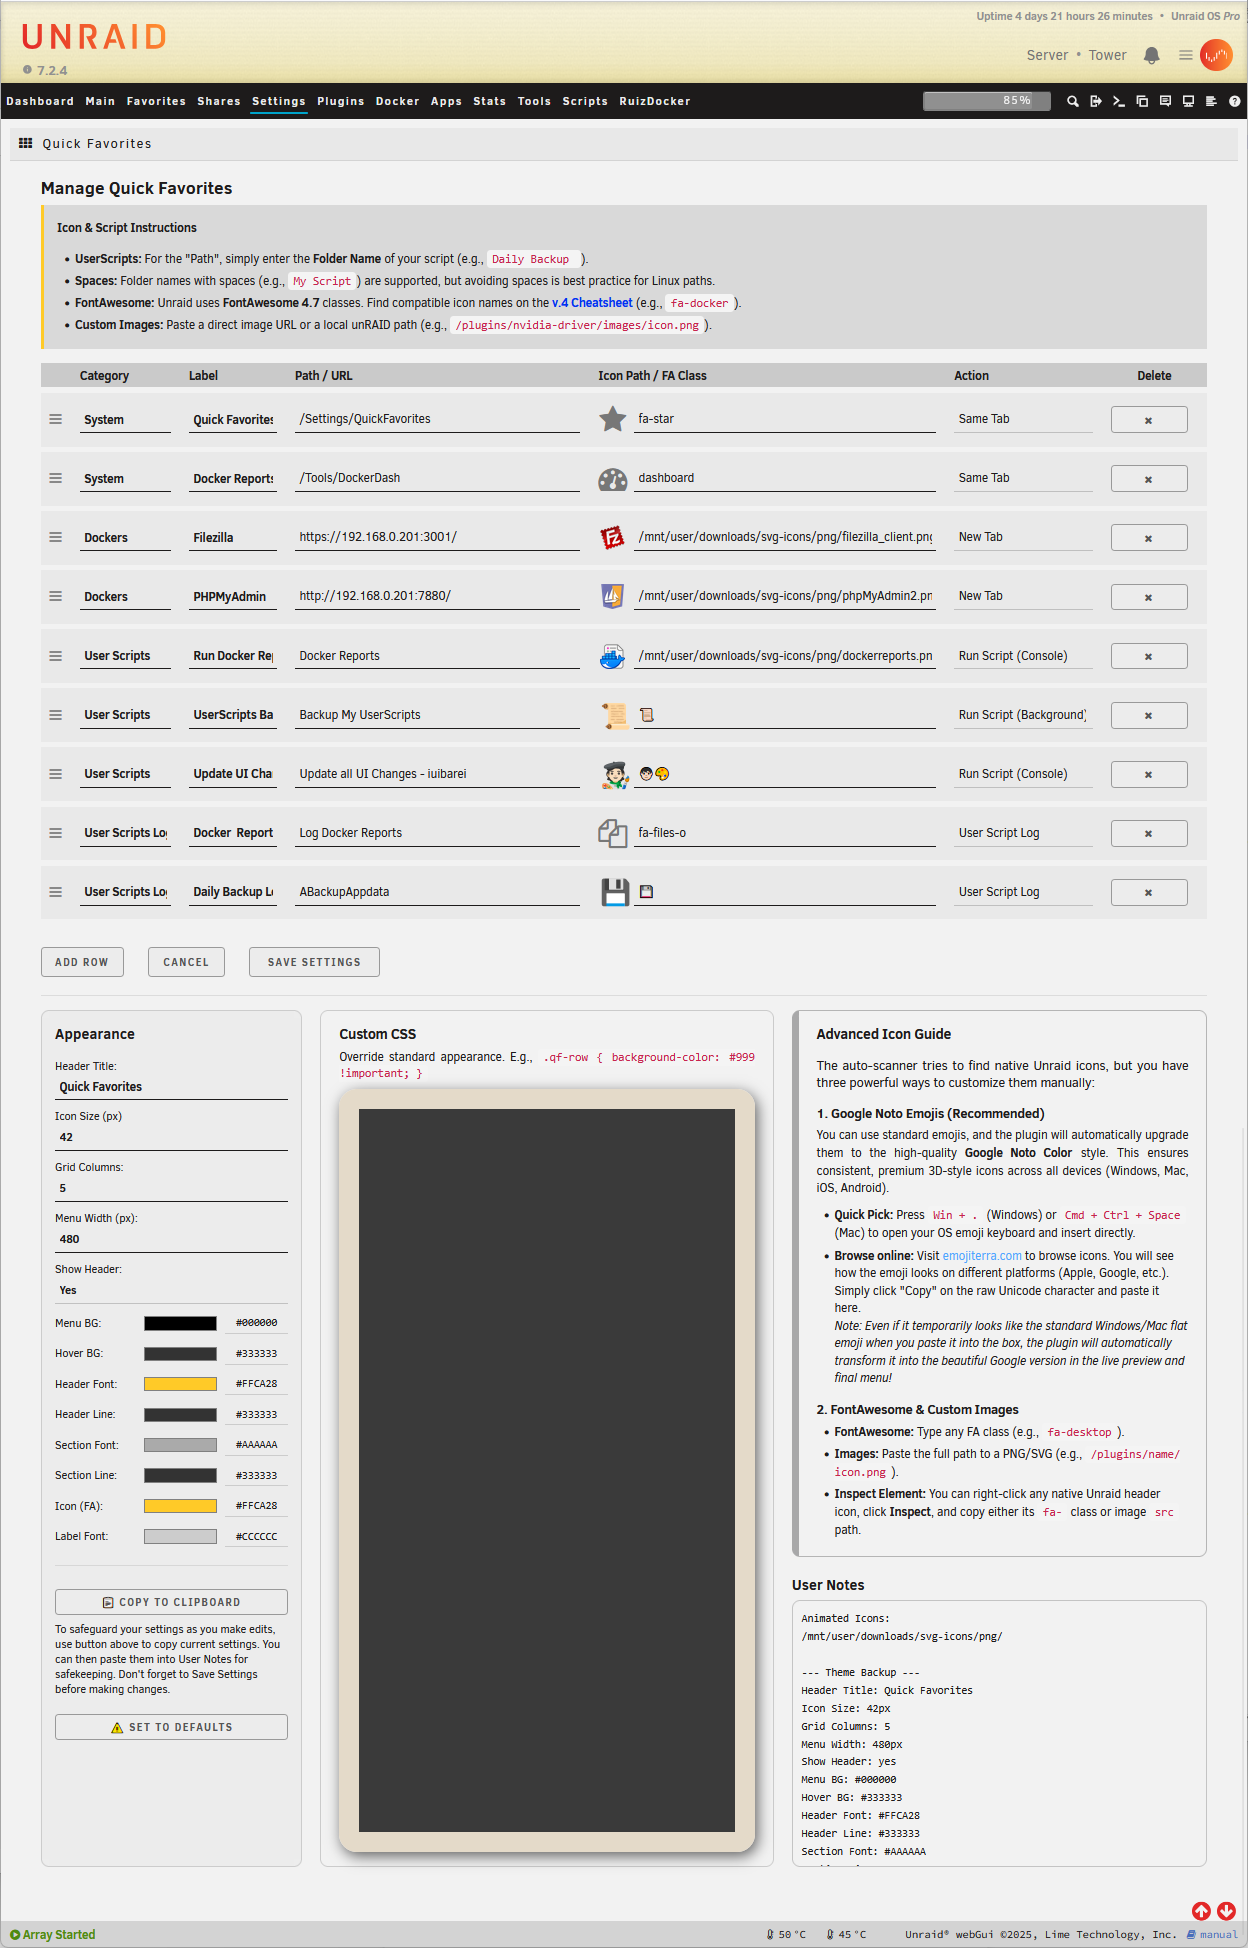Grab the drag handle of the Filezilla row

(56, 537)
